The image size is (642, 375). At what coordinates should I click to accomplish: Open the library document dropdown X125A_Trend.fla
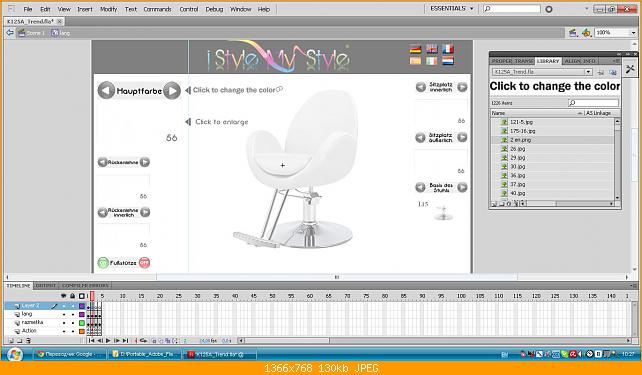pos(542,72)
